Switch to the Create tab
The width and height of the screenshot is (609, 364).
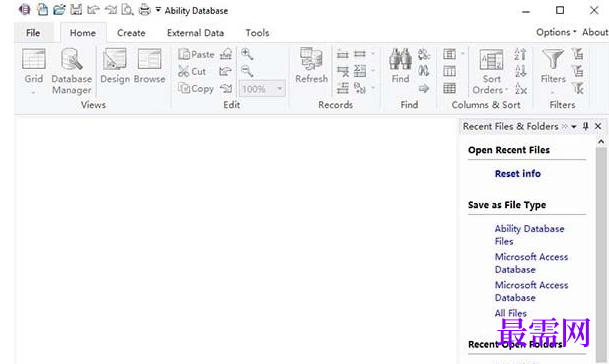(x=131, y=33)
